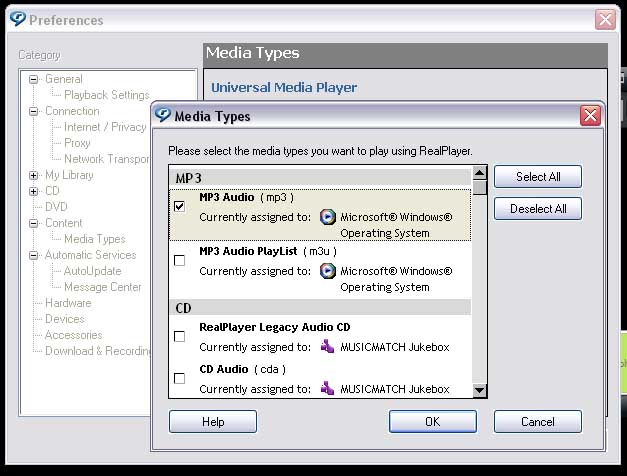Click the Deselect All button

click(x=538, y=208)
